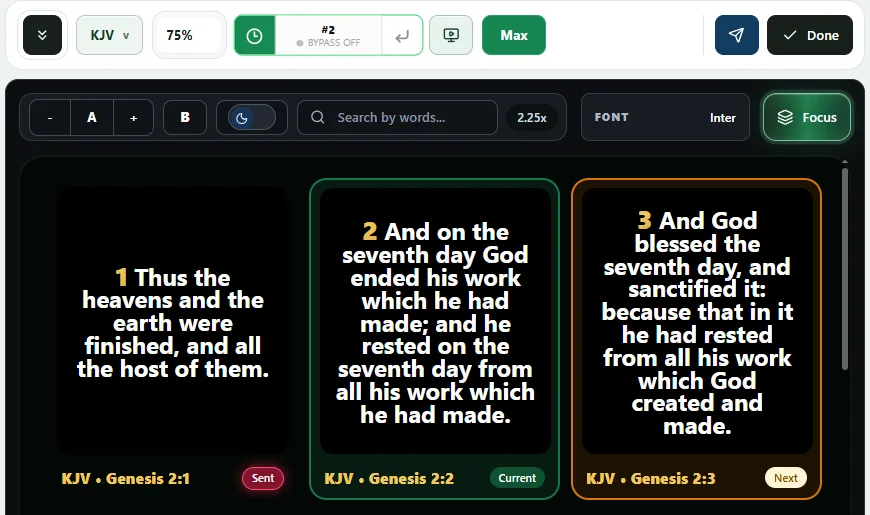
Task: Click the enter arrow icon
Action: pyautogui.click(x=402, y=36)
